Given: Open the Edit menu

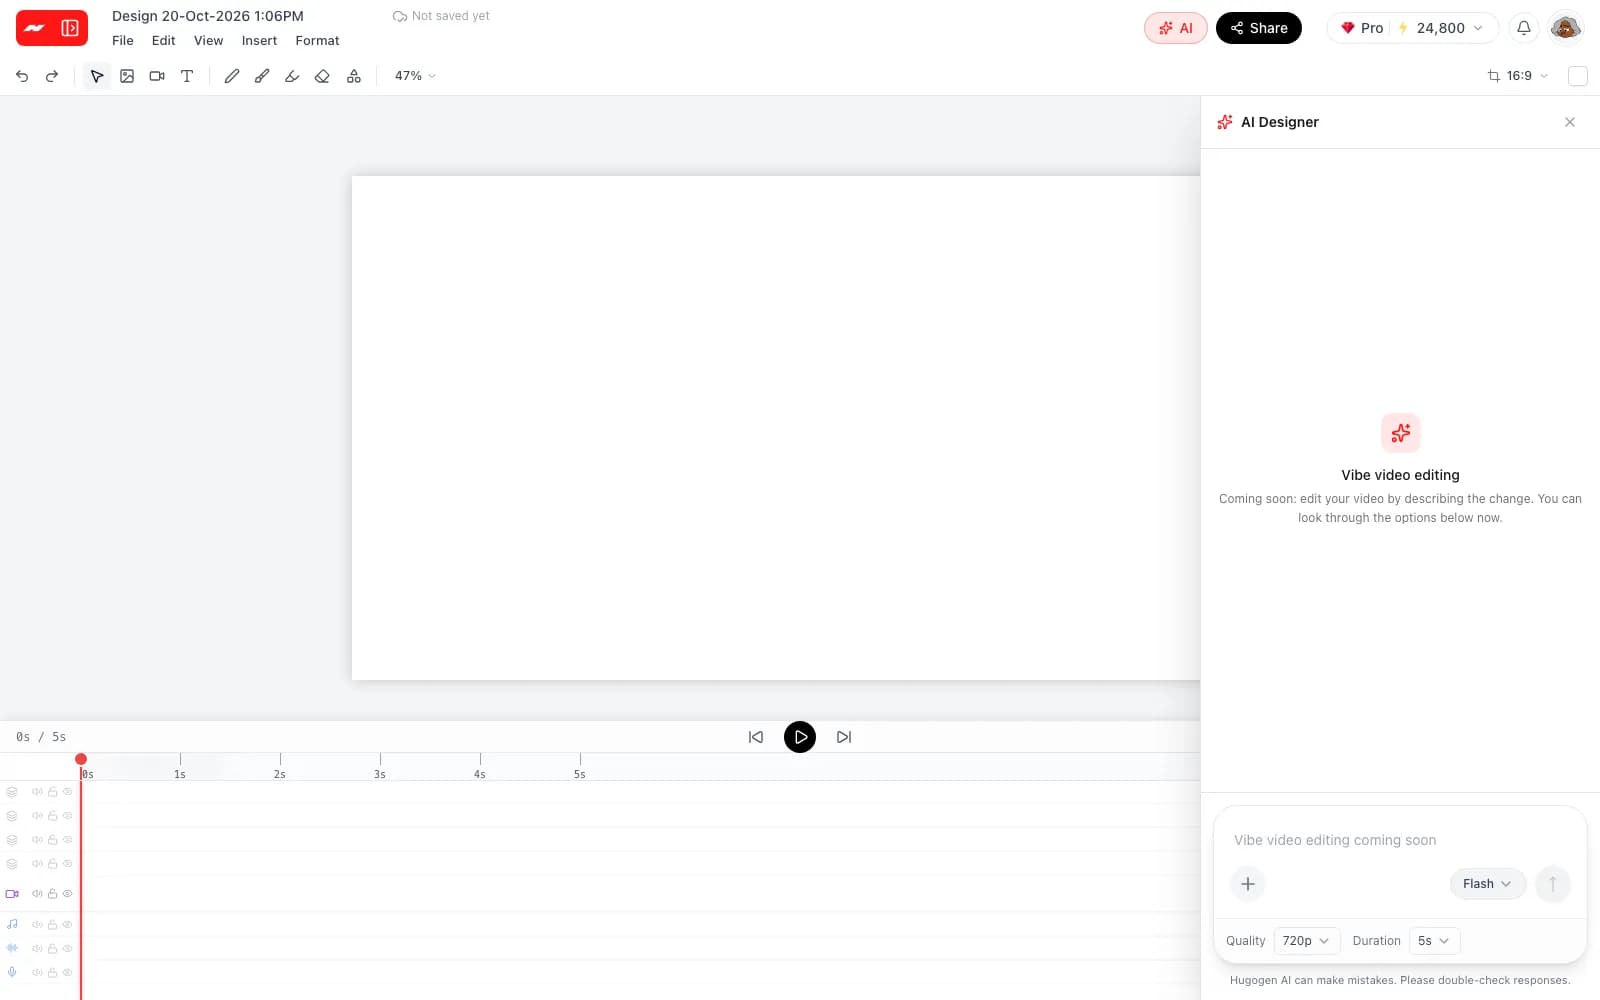Looking at the screenshot, I should click(164, 41).
